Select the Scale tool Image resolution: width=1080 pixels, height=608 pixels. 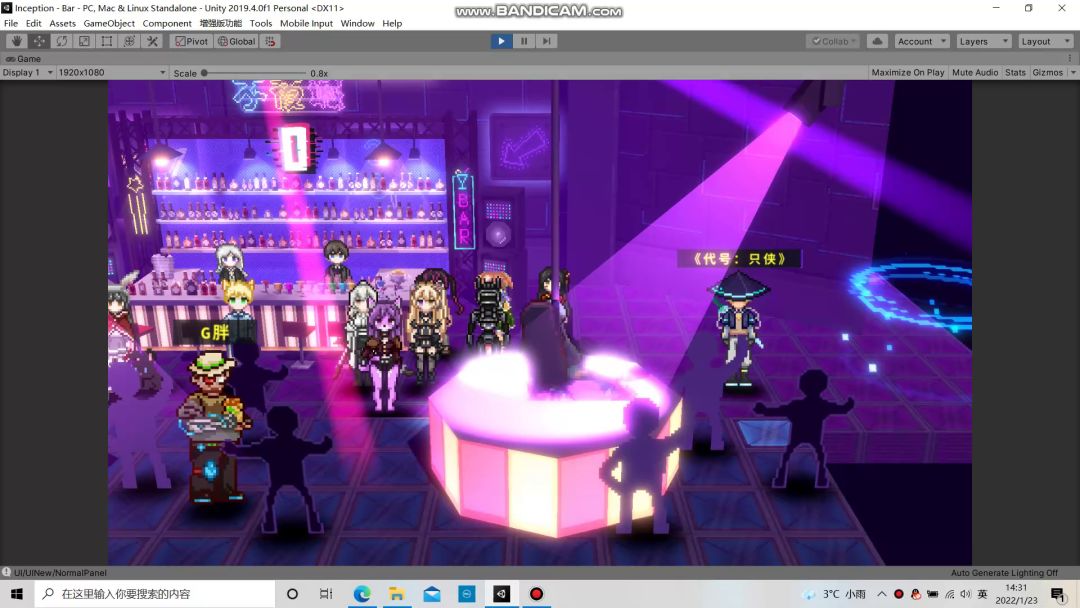point(84,41)
